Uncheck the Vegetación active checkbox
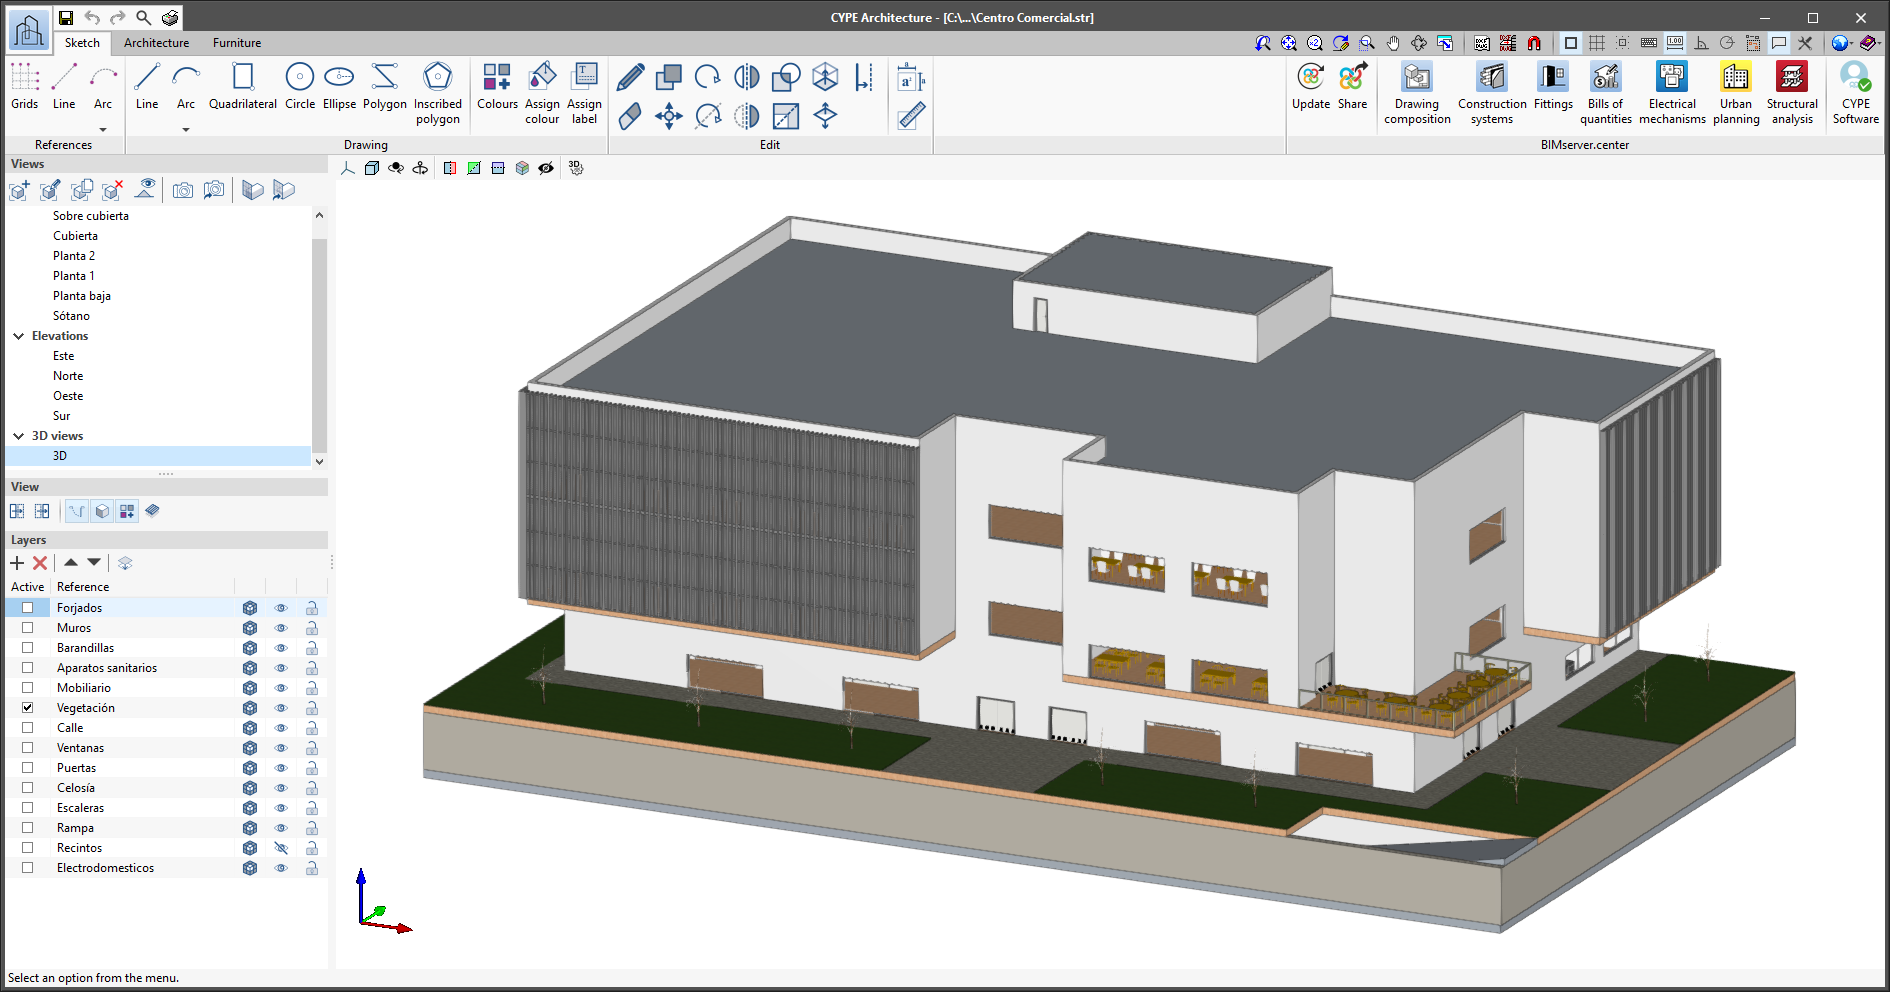The height and width of the screenshot is (992, 1890). click(x=28, y=708)
